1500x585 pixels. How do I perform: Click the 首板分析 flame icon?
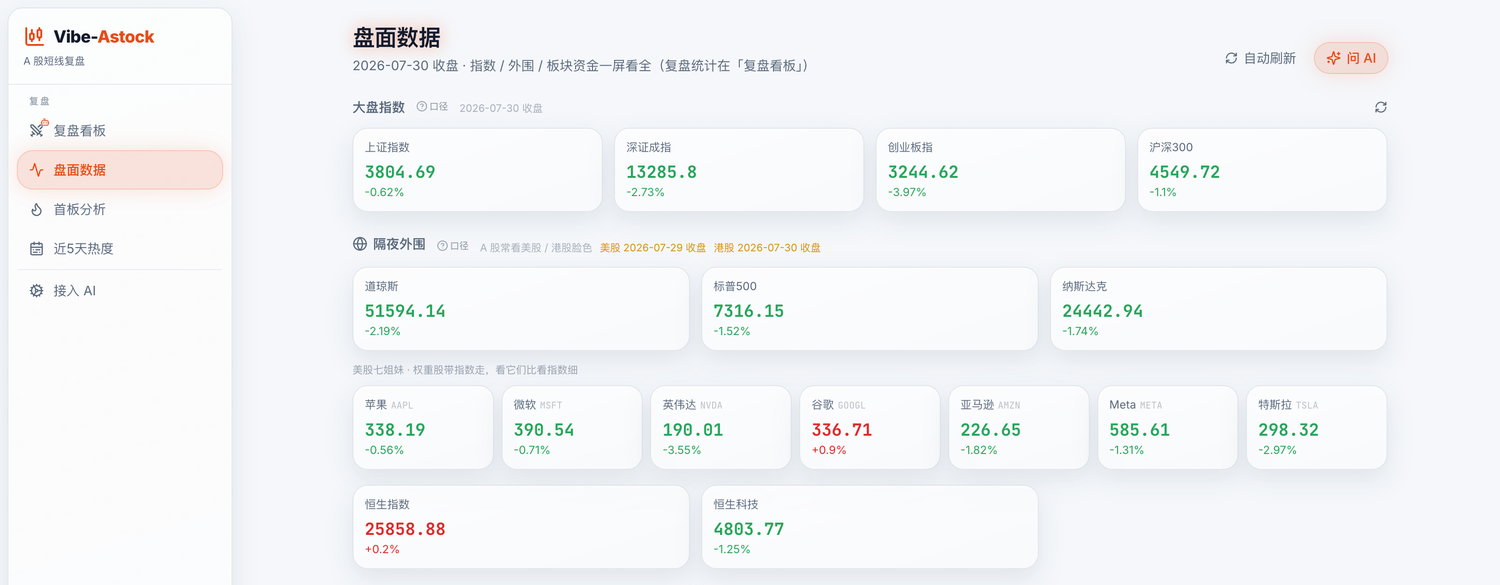pyautogui.click(x=37, y=209)
